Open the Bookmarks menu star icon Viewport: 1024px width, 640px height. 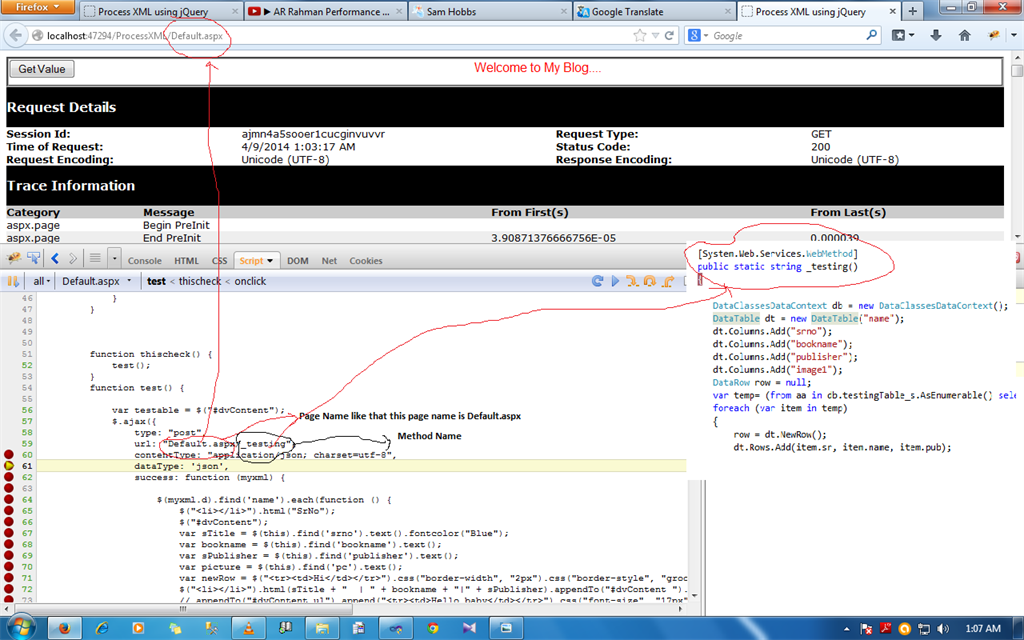pos(899,35)
